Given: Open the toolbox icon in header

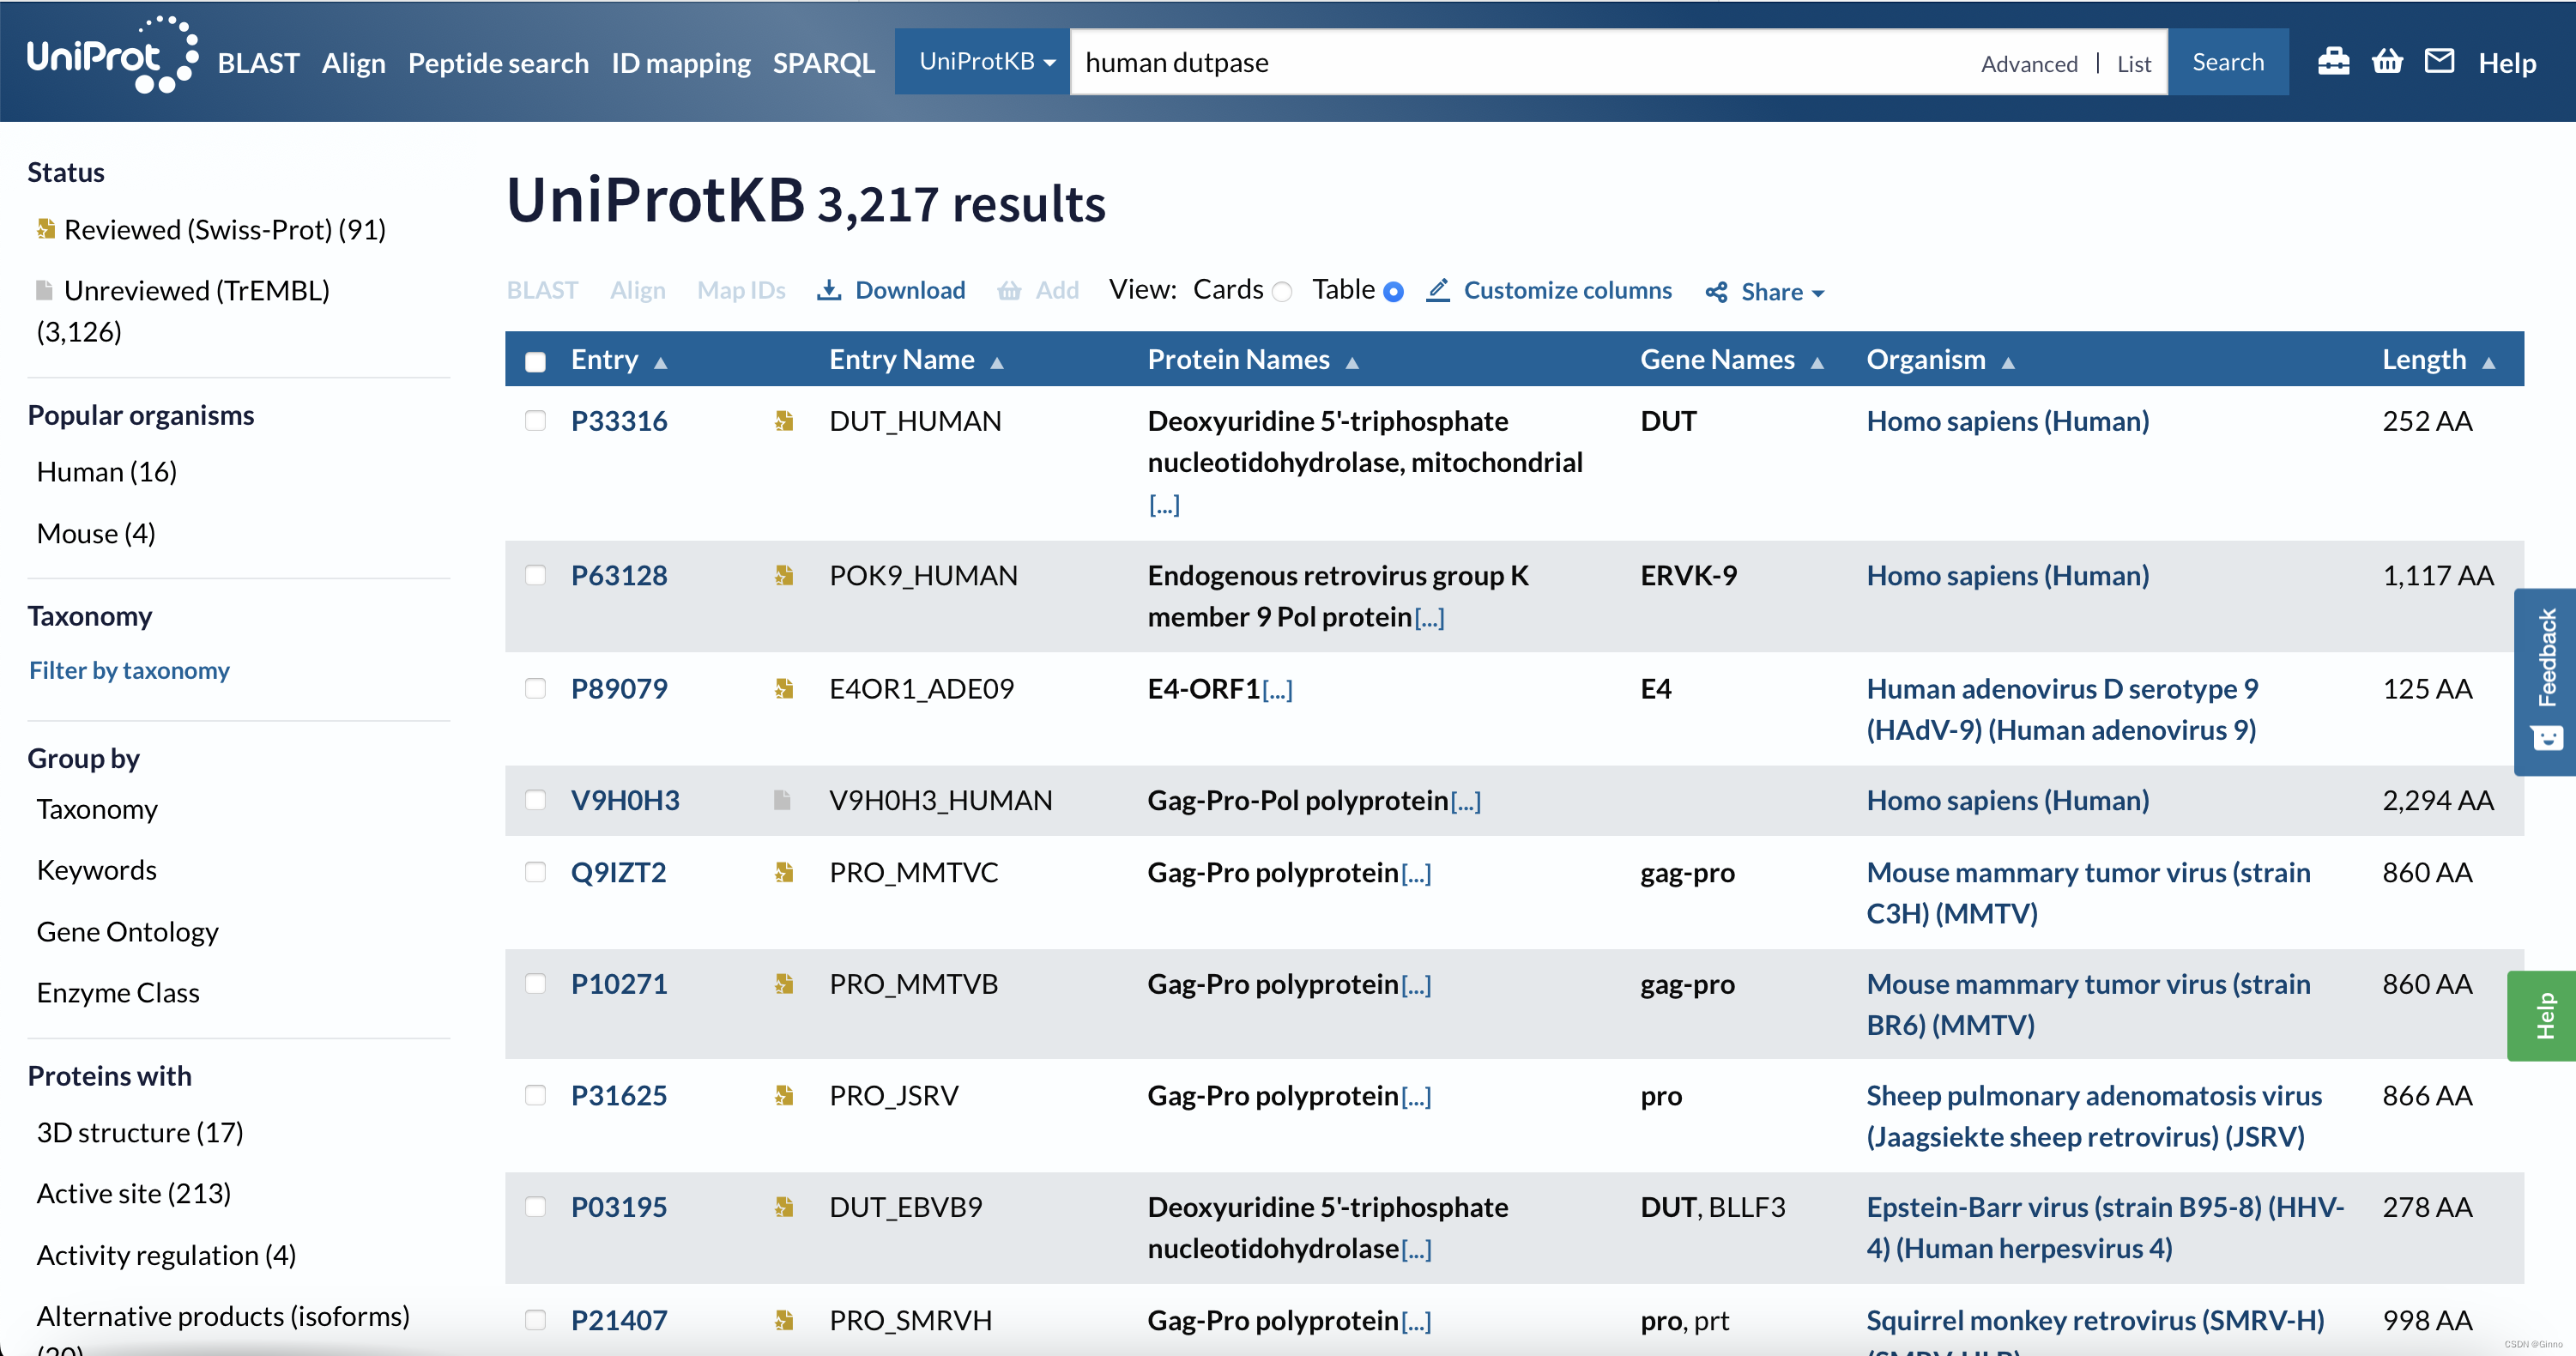Looking at the screenshot, I should point(2333,62).
